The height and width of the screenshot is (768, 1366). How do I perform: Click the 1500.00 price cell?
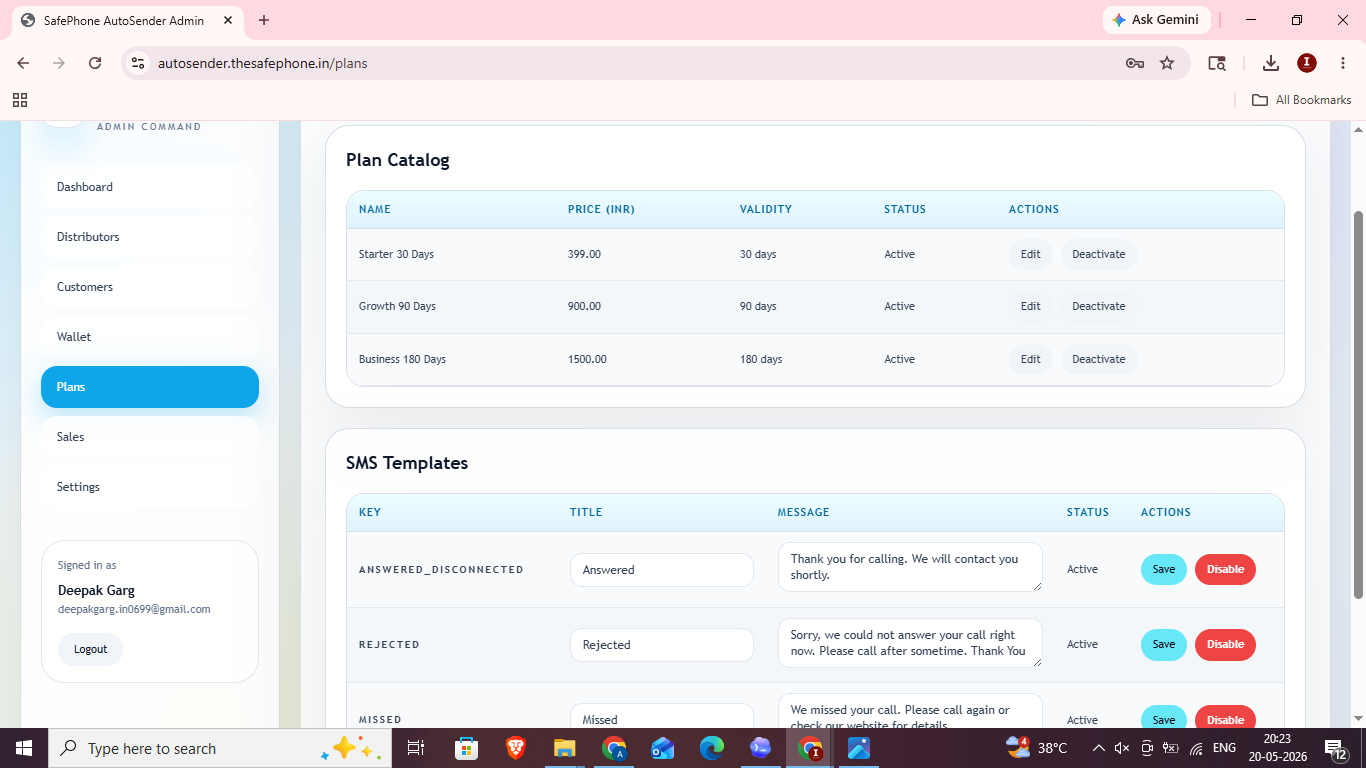click(x=587, y=359)
